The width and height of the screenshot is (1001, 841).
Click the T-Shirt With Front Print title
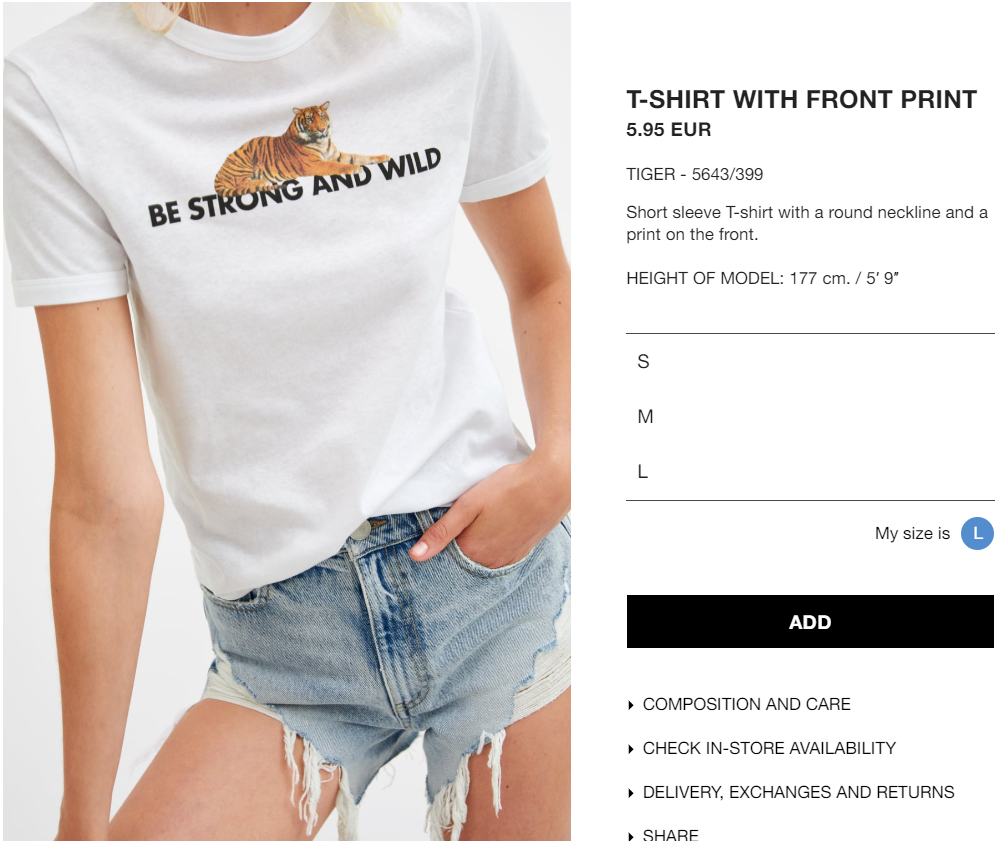pyautogui.click(x=801, y=100)
